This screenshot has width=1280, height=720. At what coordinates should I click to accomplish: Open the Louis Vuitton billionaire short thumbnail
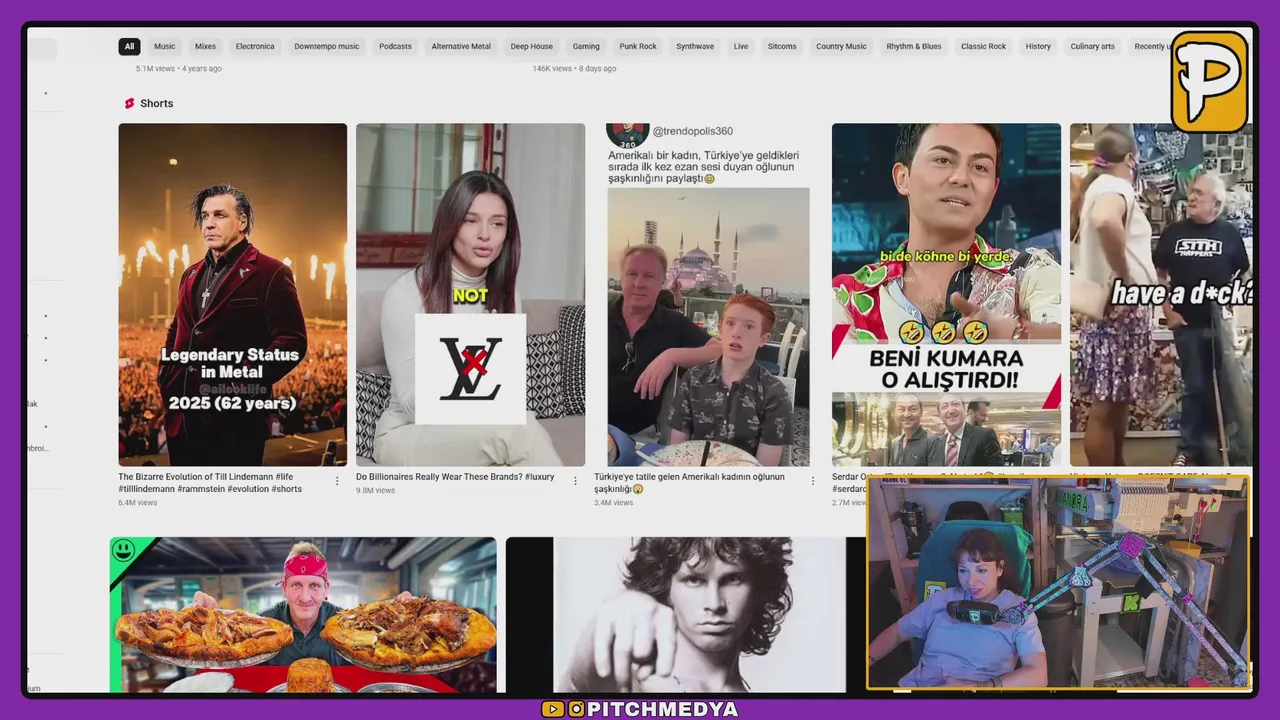tap(470, 294)
